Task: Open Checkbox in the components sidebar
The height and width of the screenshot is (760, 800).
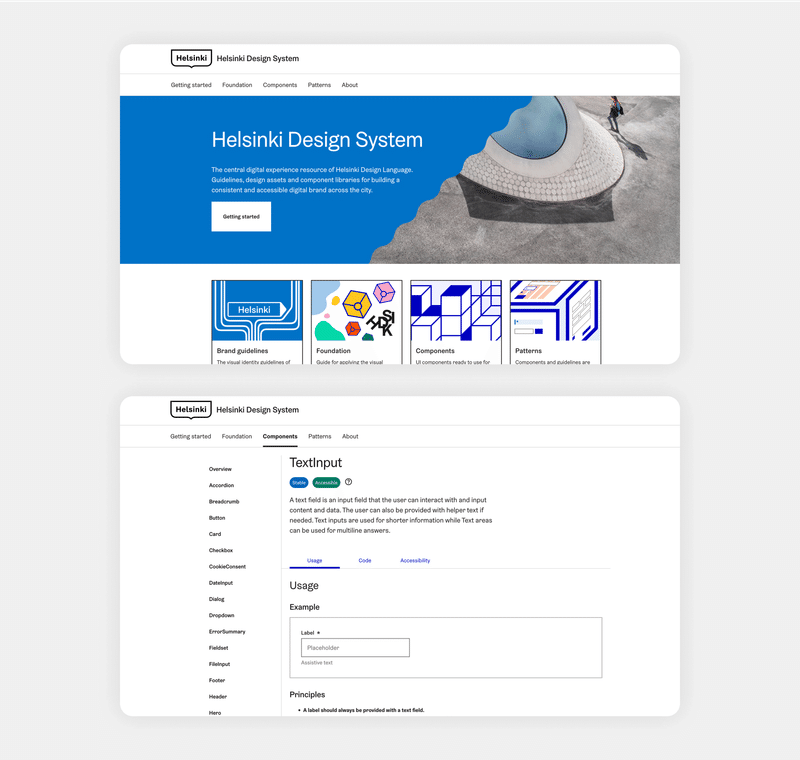Action: [221, 551]
